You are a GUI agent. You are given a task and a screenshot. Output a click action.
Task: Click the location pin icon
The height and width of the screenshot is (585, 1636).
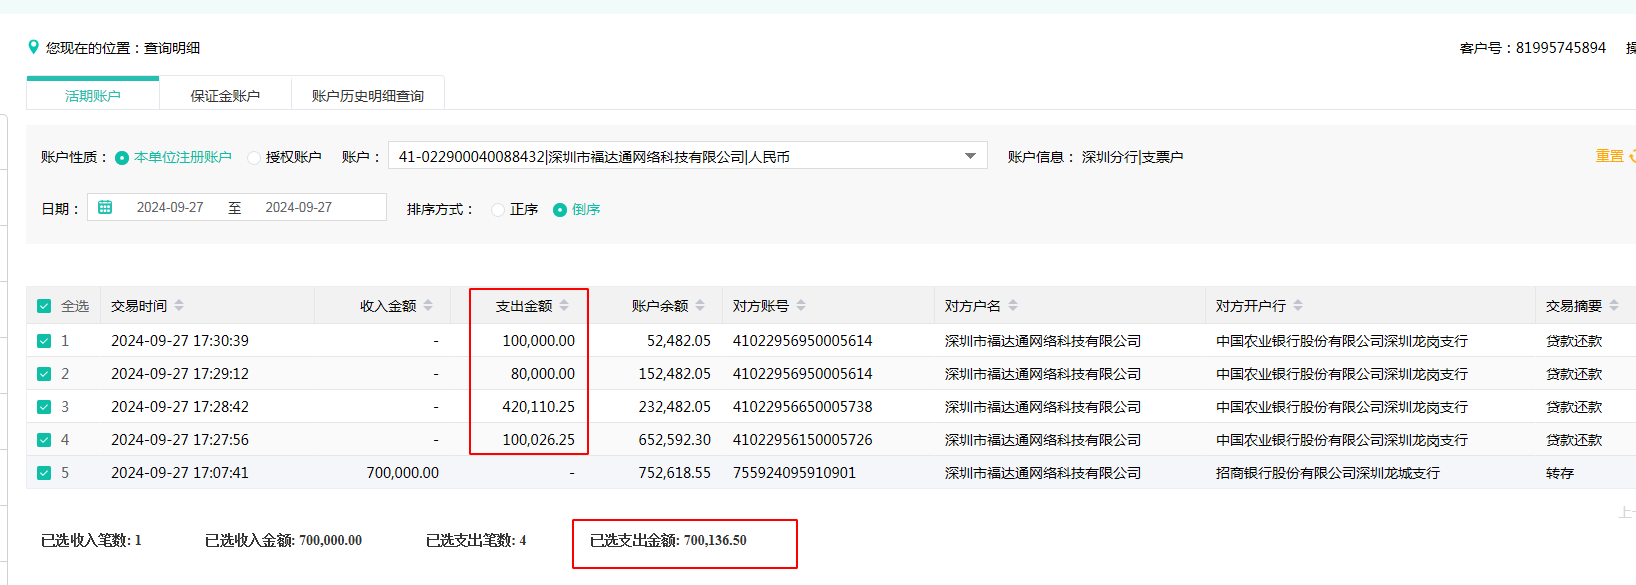click(33, 47)
